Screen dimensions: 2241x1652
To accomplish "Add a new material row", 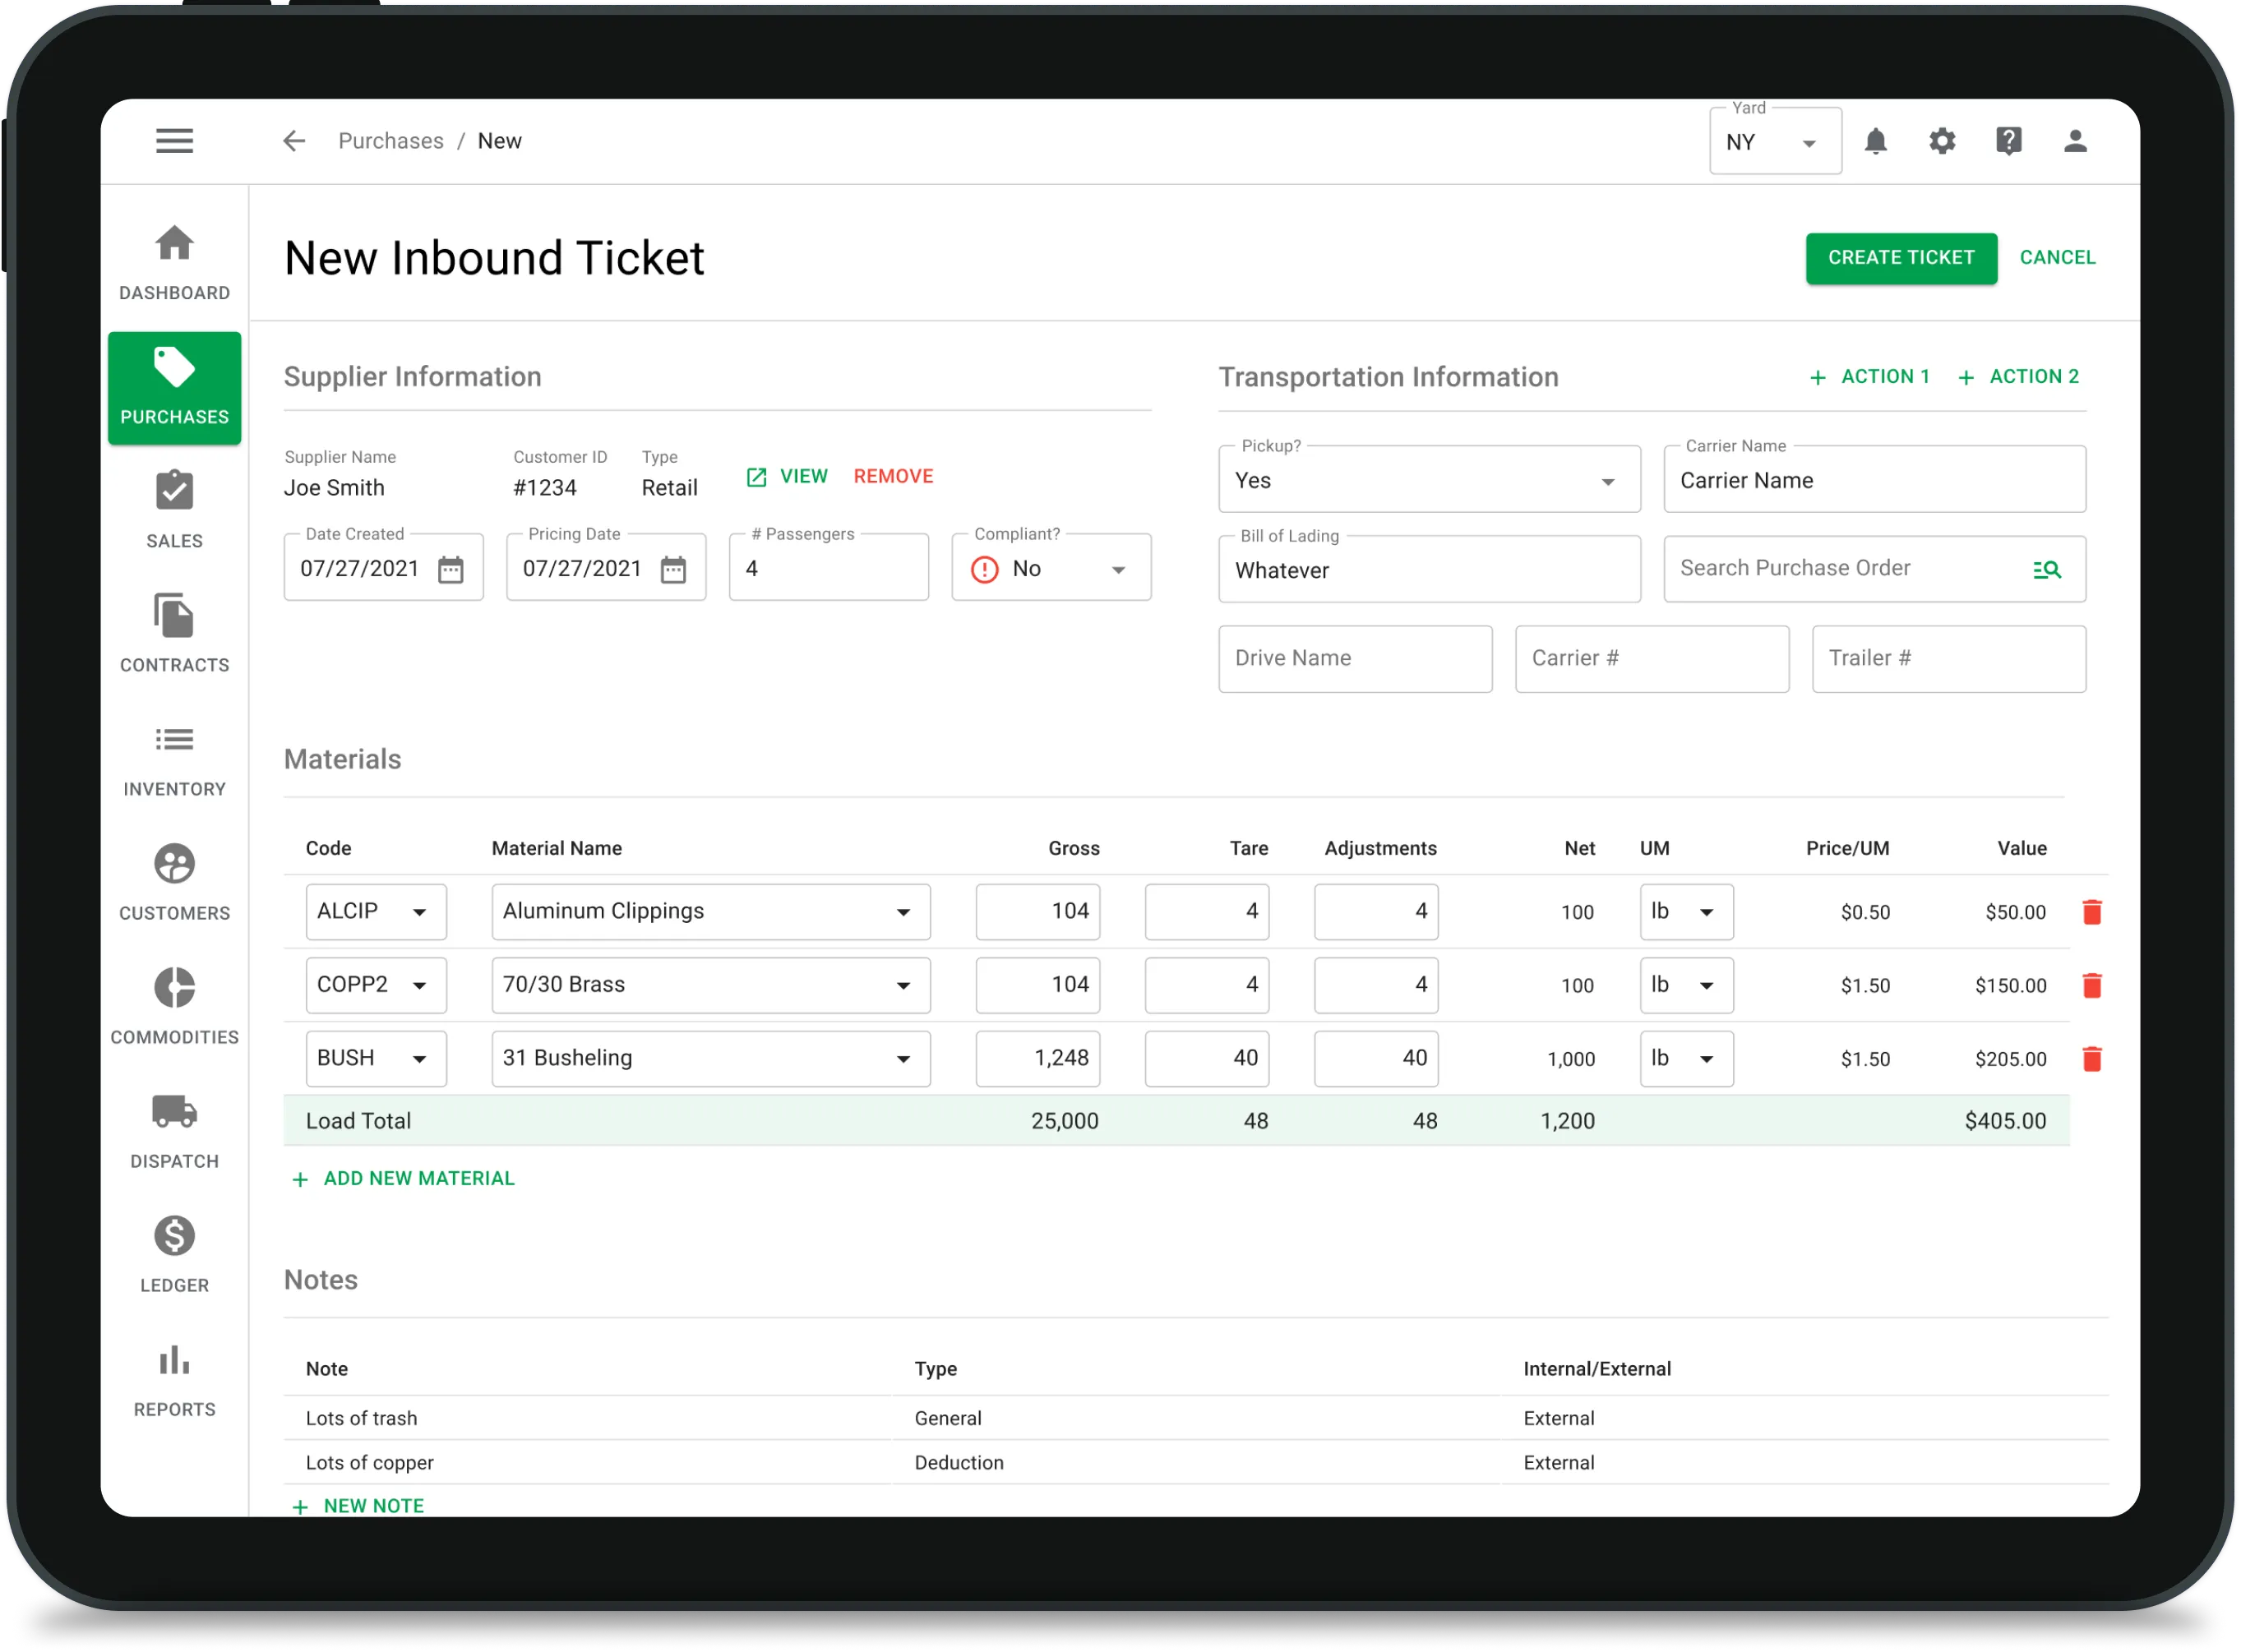I will click(403, 1178).
